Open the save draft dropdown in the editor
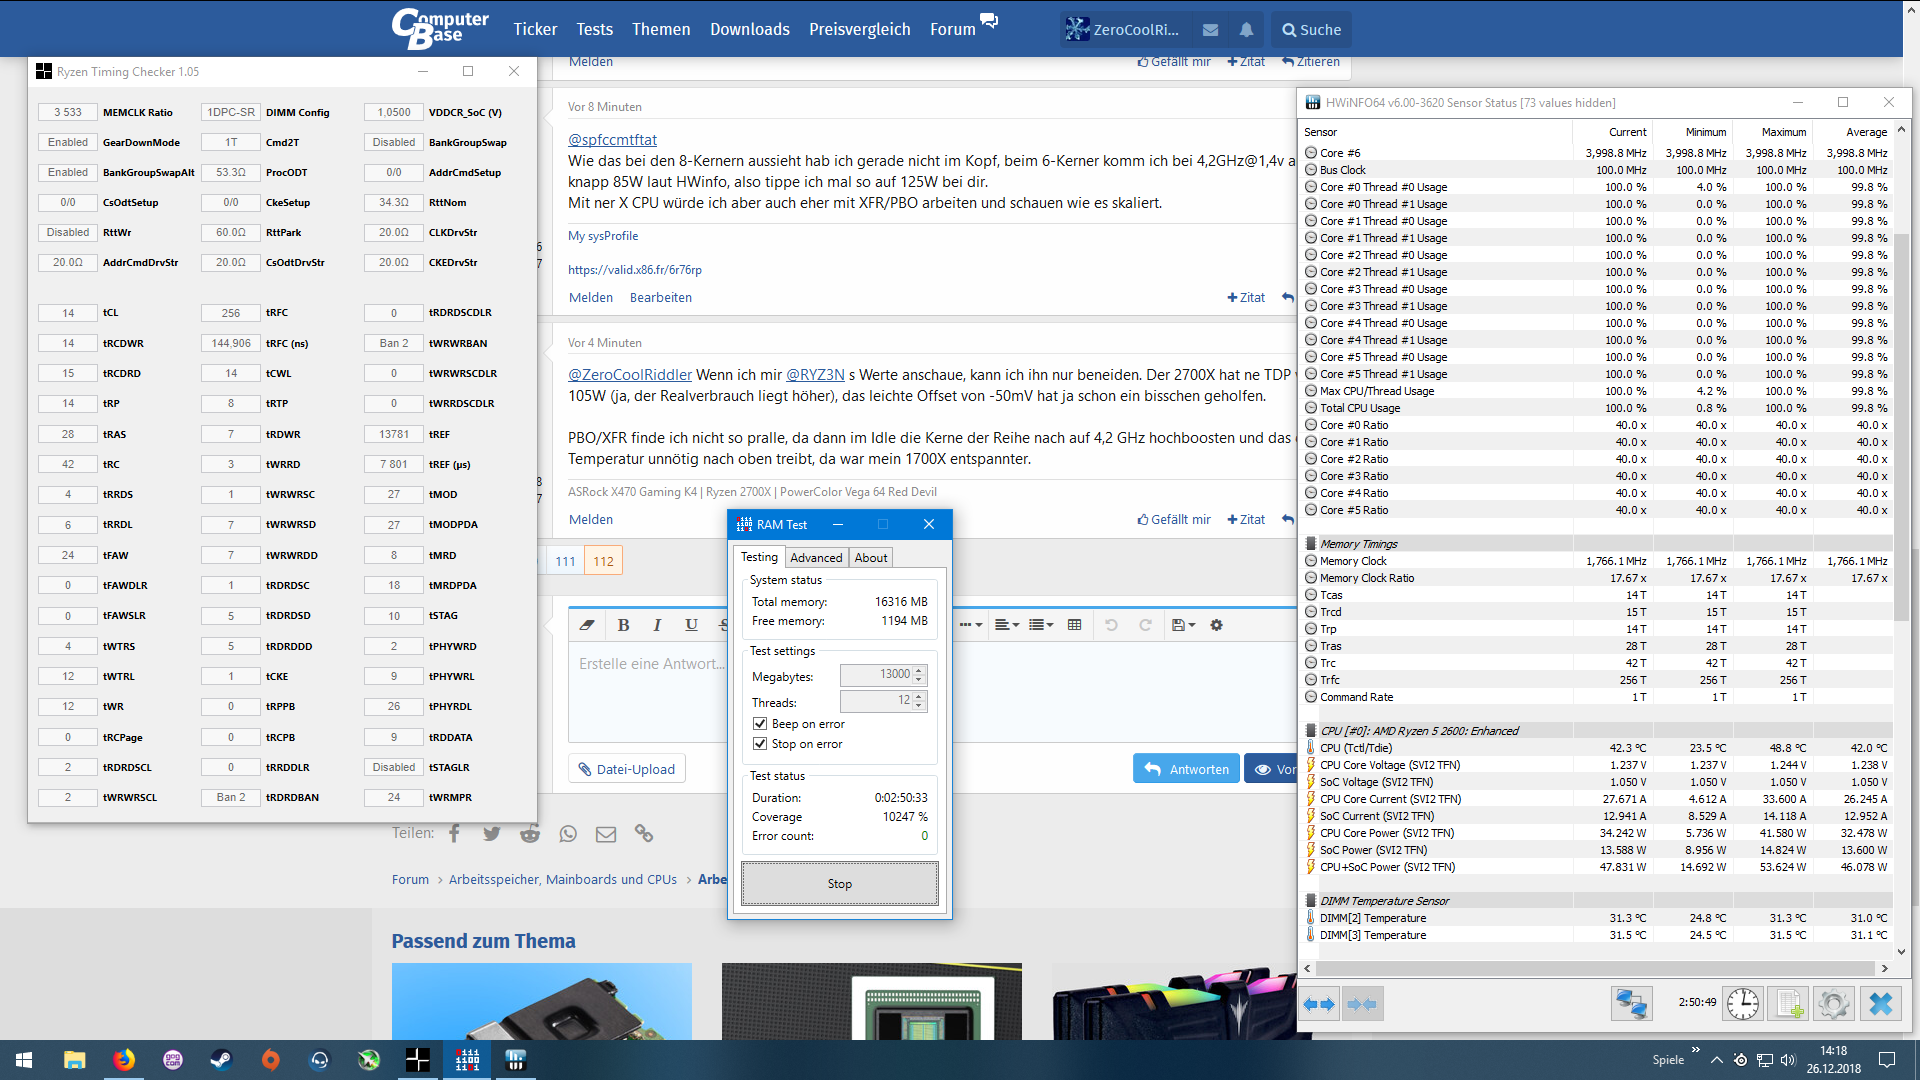Screen dimensions: 1920x1080 tap(1183, 624)
